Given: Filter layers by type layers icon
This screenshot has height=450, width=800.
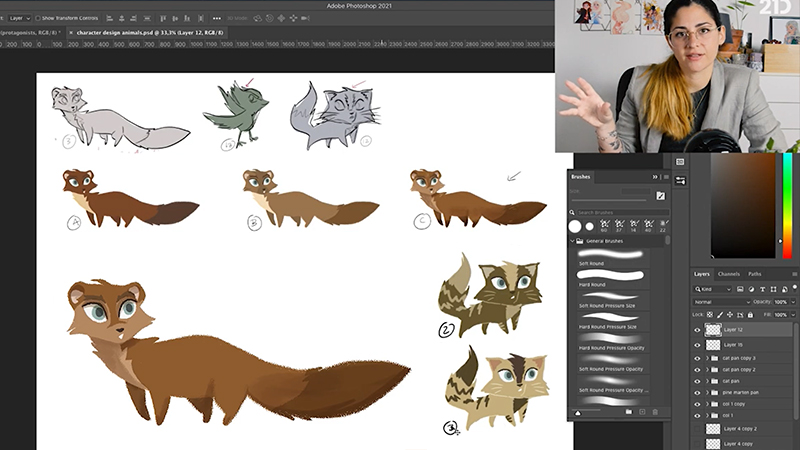Looking at the screenshot, I should click(x=763, y=289).
